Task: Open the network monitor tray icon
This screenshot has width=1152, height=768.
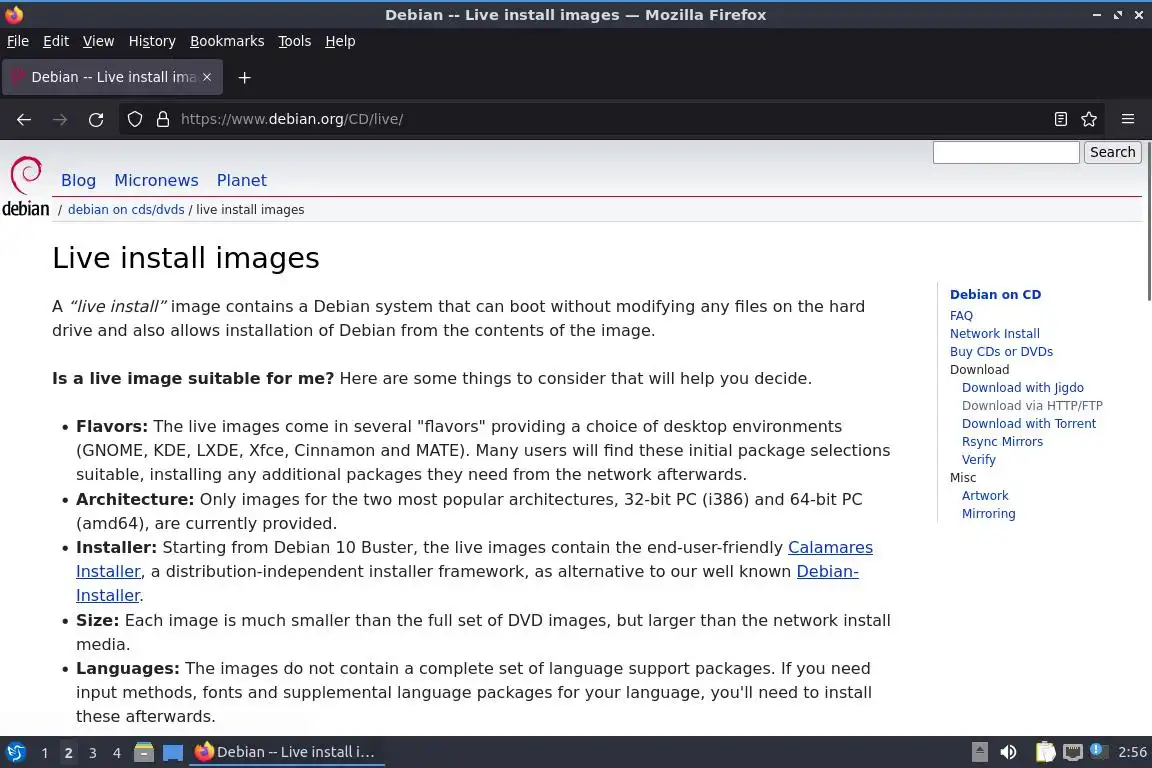Action: click(x=1073, y=752)
